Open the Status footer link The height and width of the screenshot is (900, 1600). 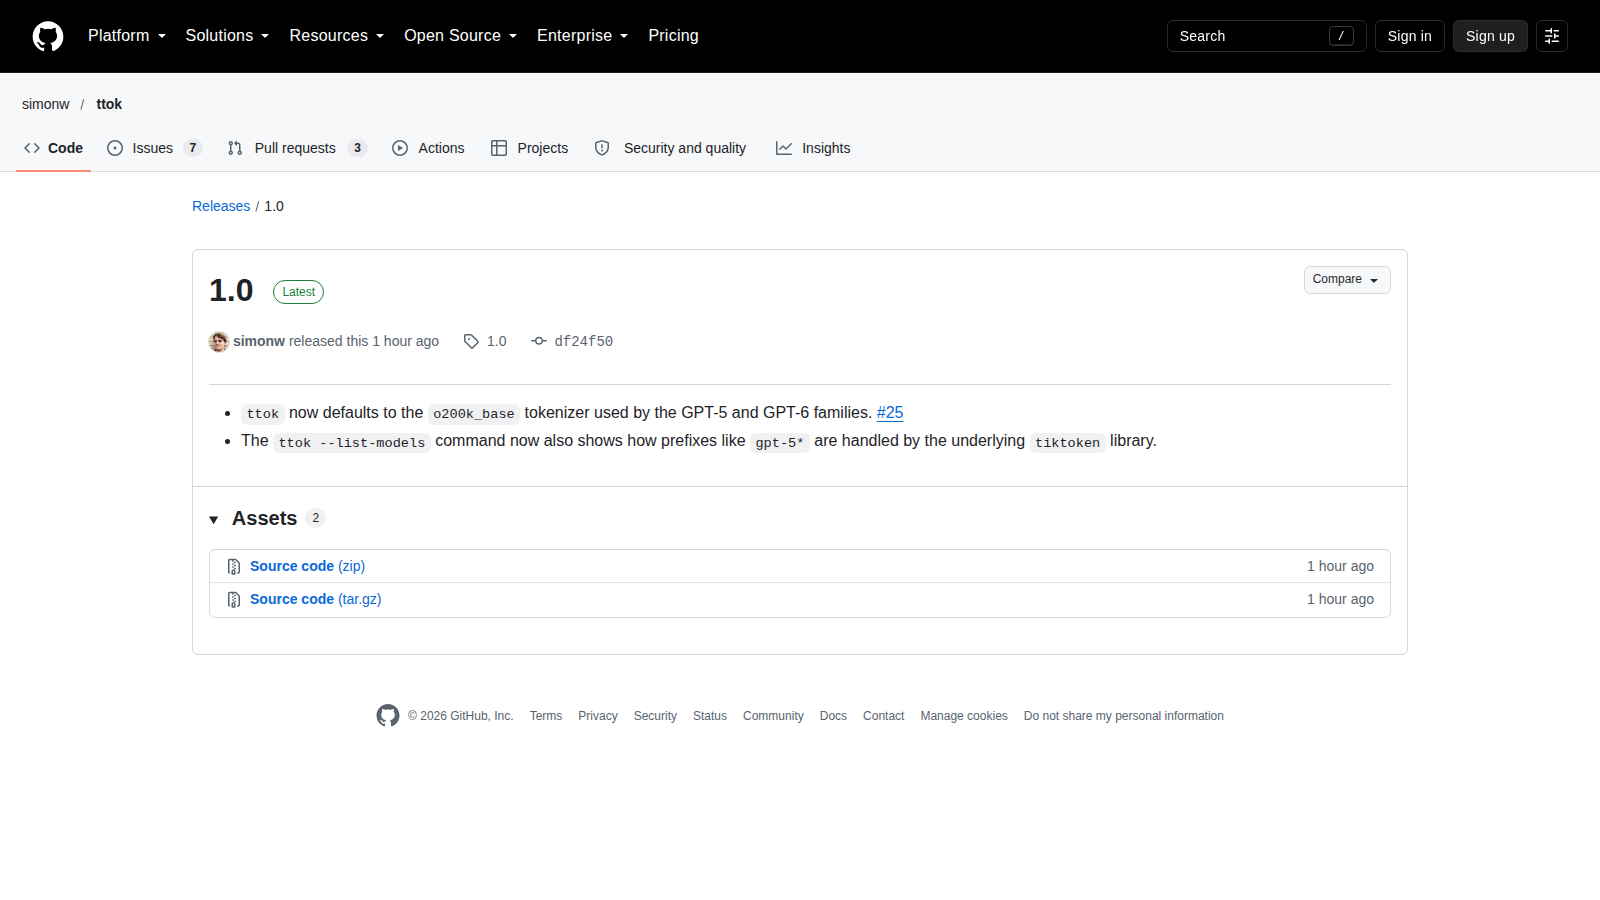point(710,717)
